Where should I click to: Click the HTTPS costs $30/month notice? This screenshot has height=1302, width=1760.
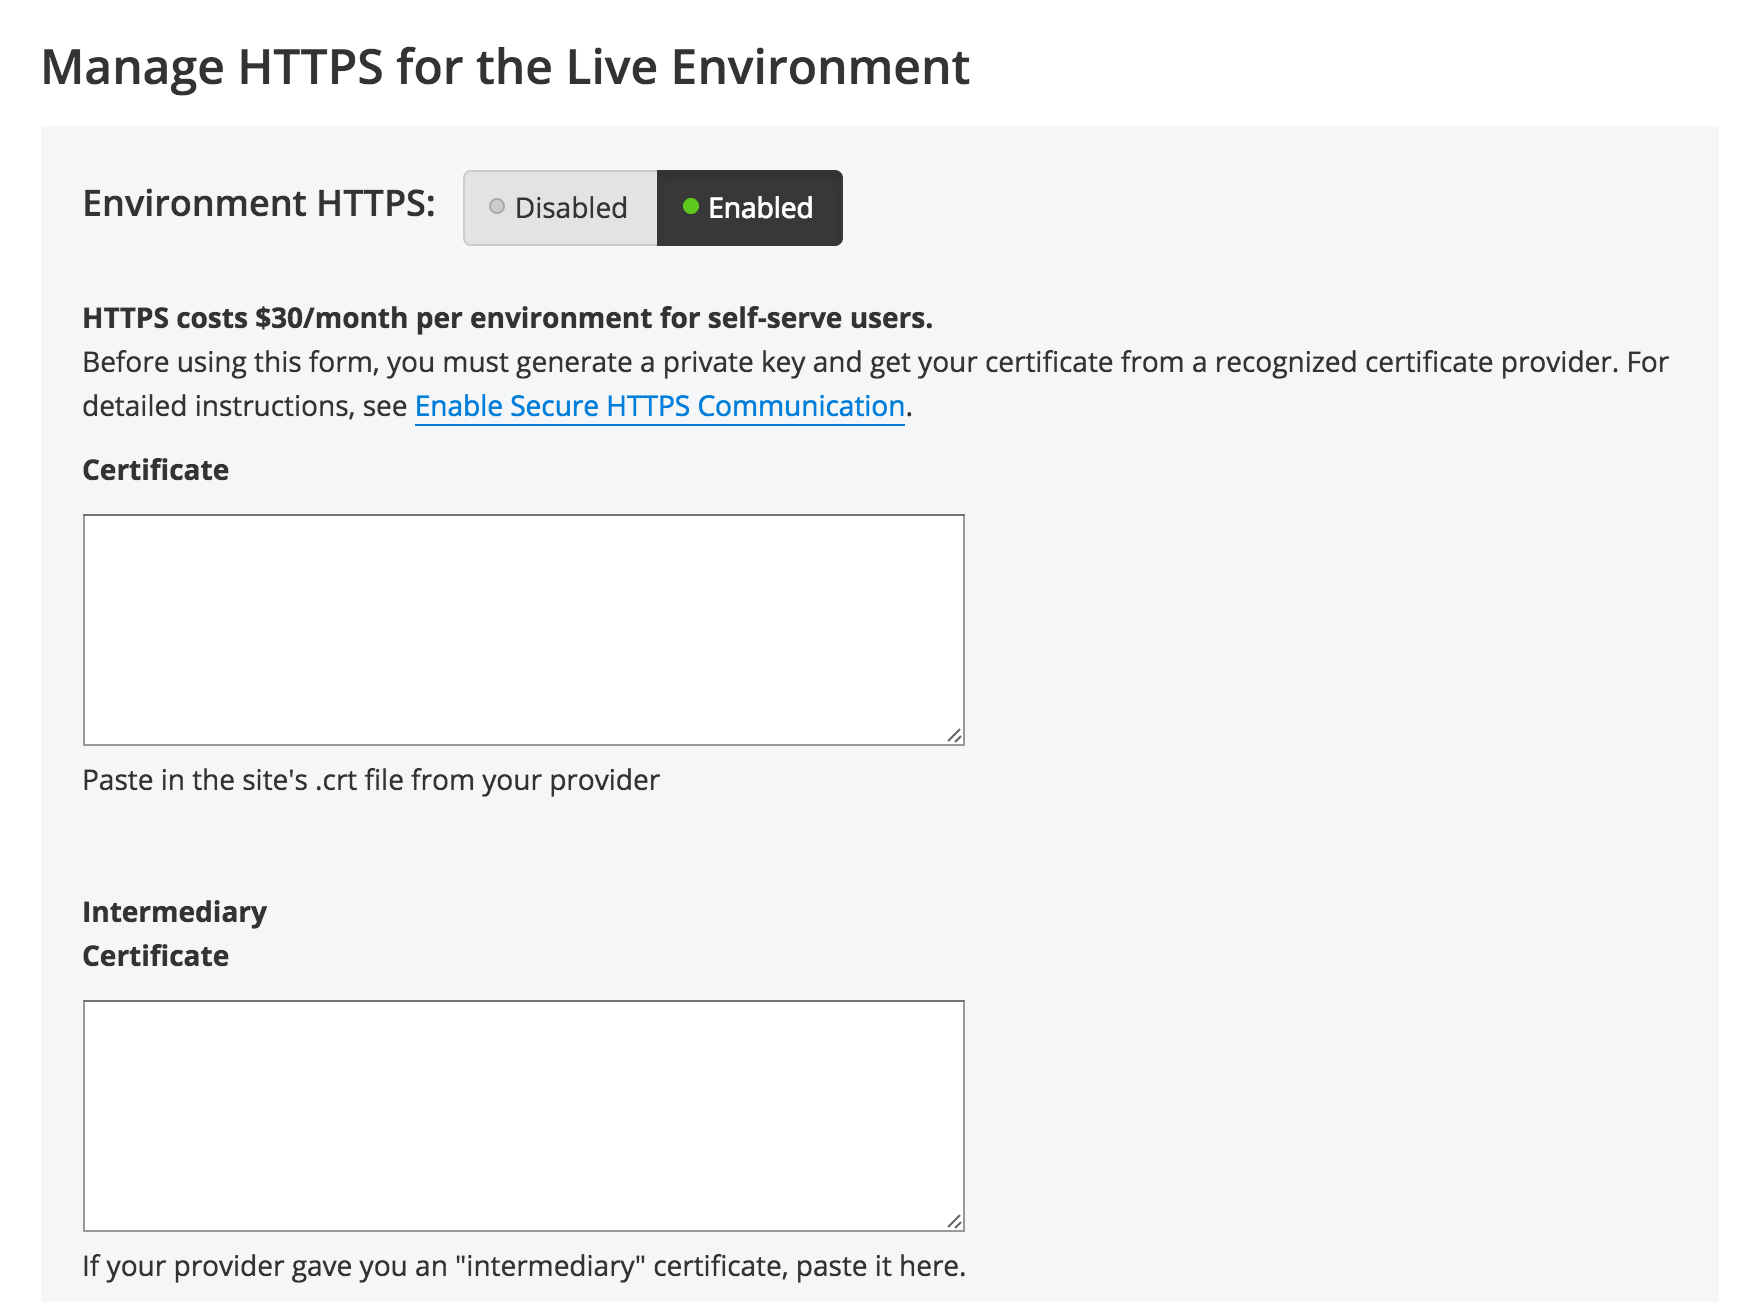(507, 318)
